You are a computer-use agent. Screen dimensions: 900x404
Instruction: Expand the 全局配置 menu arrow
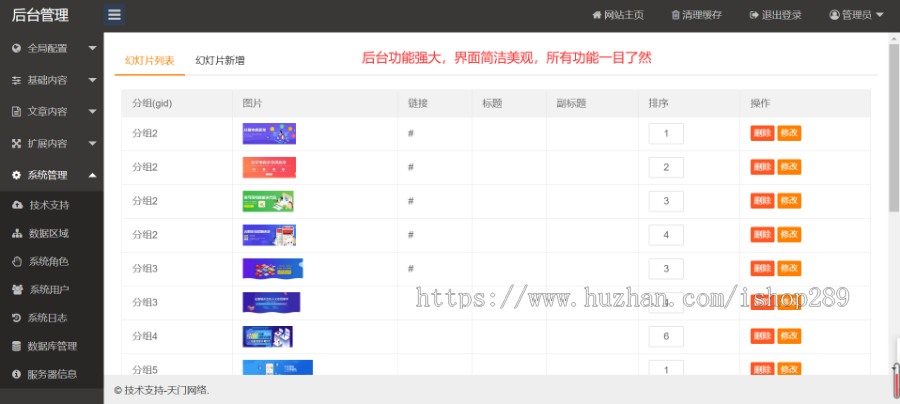[x=92, y=49]
